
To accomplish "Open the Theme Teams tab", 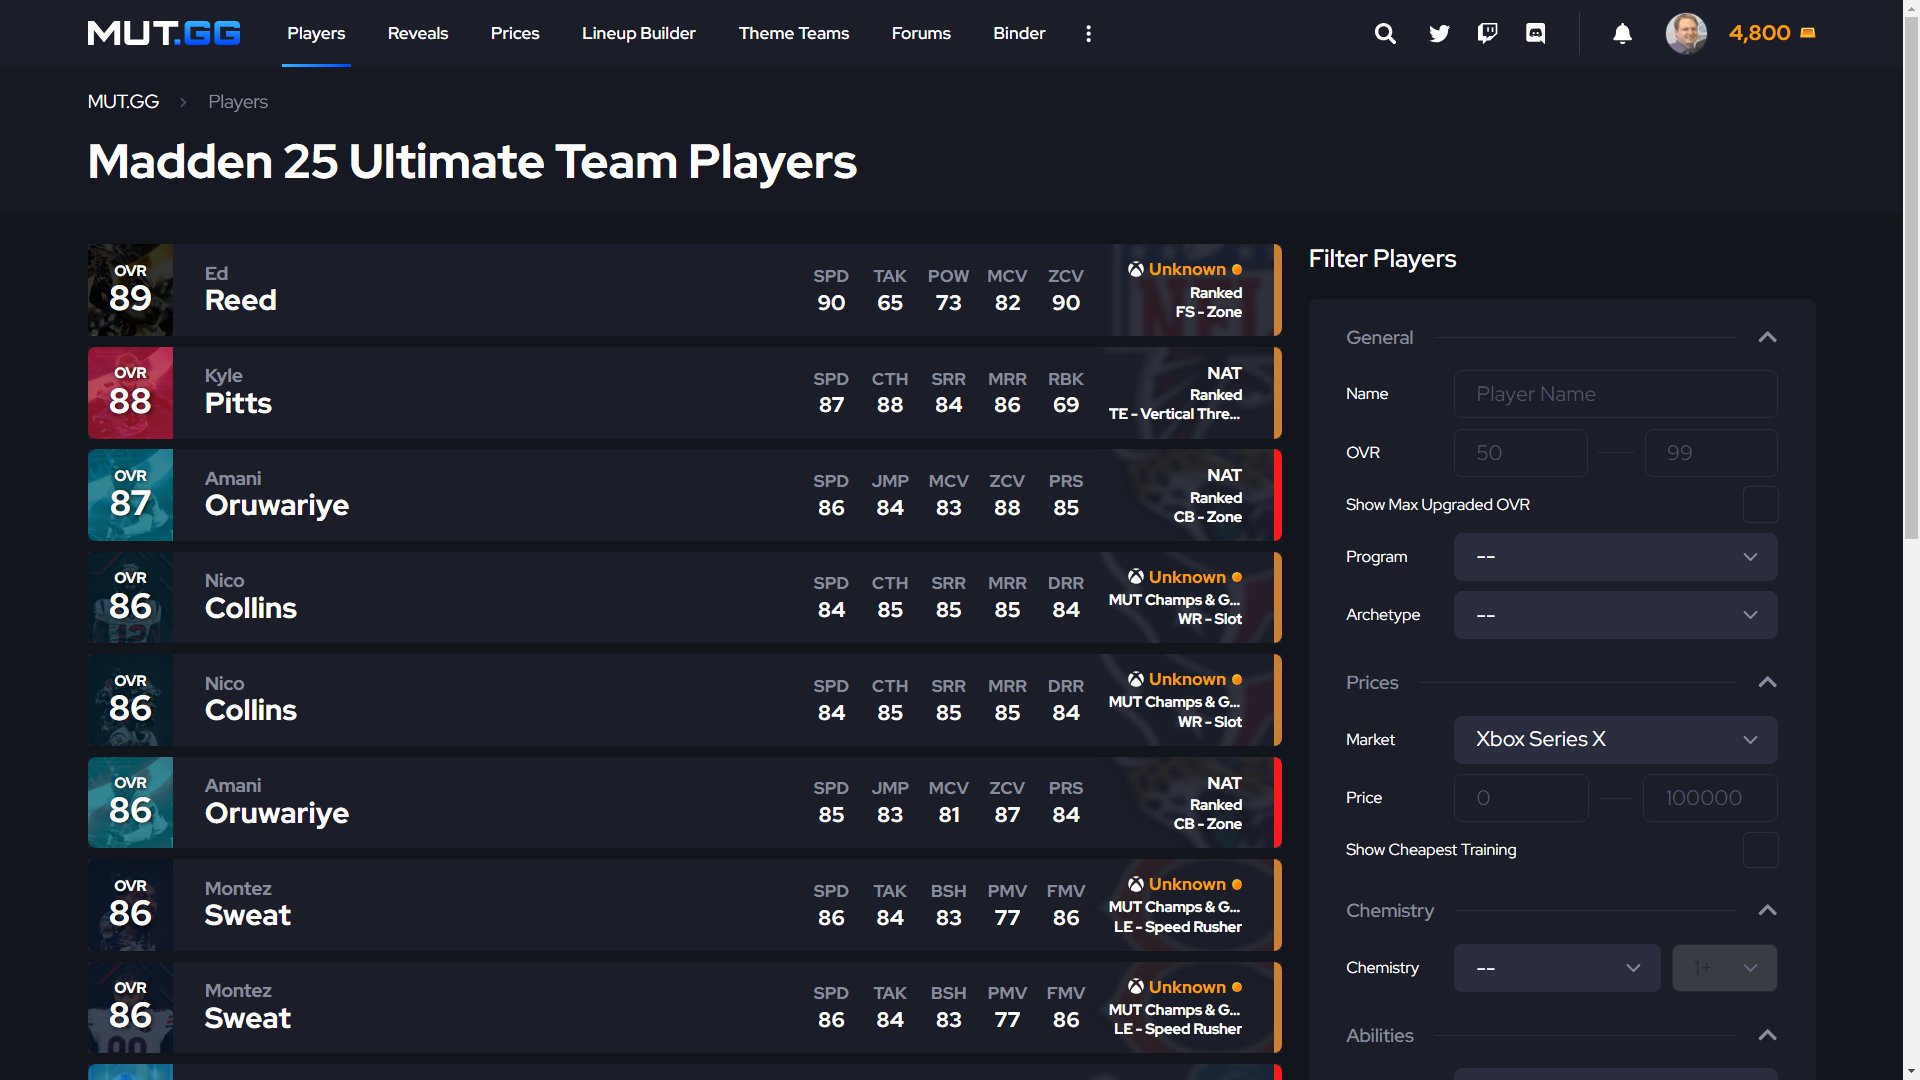I will (793, 33).
